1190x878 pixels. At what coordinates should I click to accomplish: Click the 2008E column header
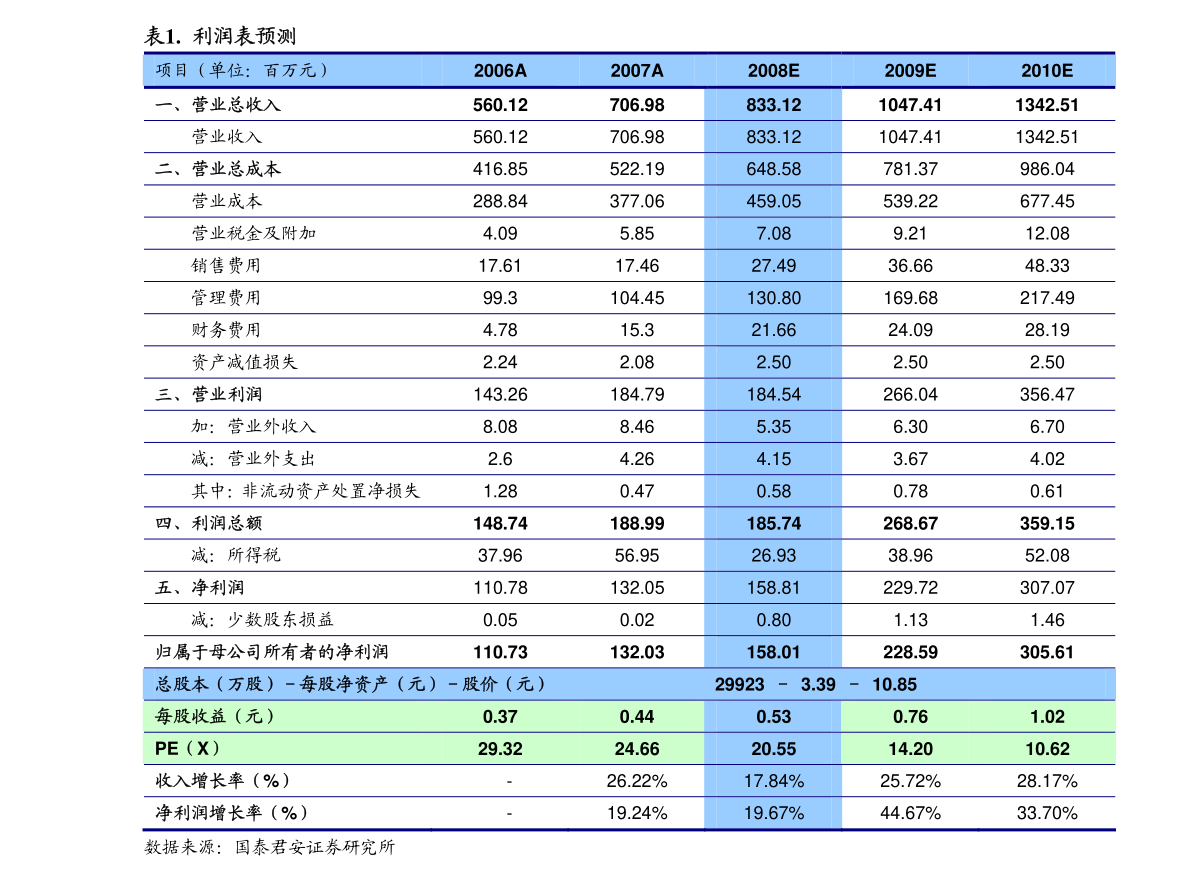point(773,71)
